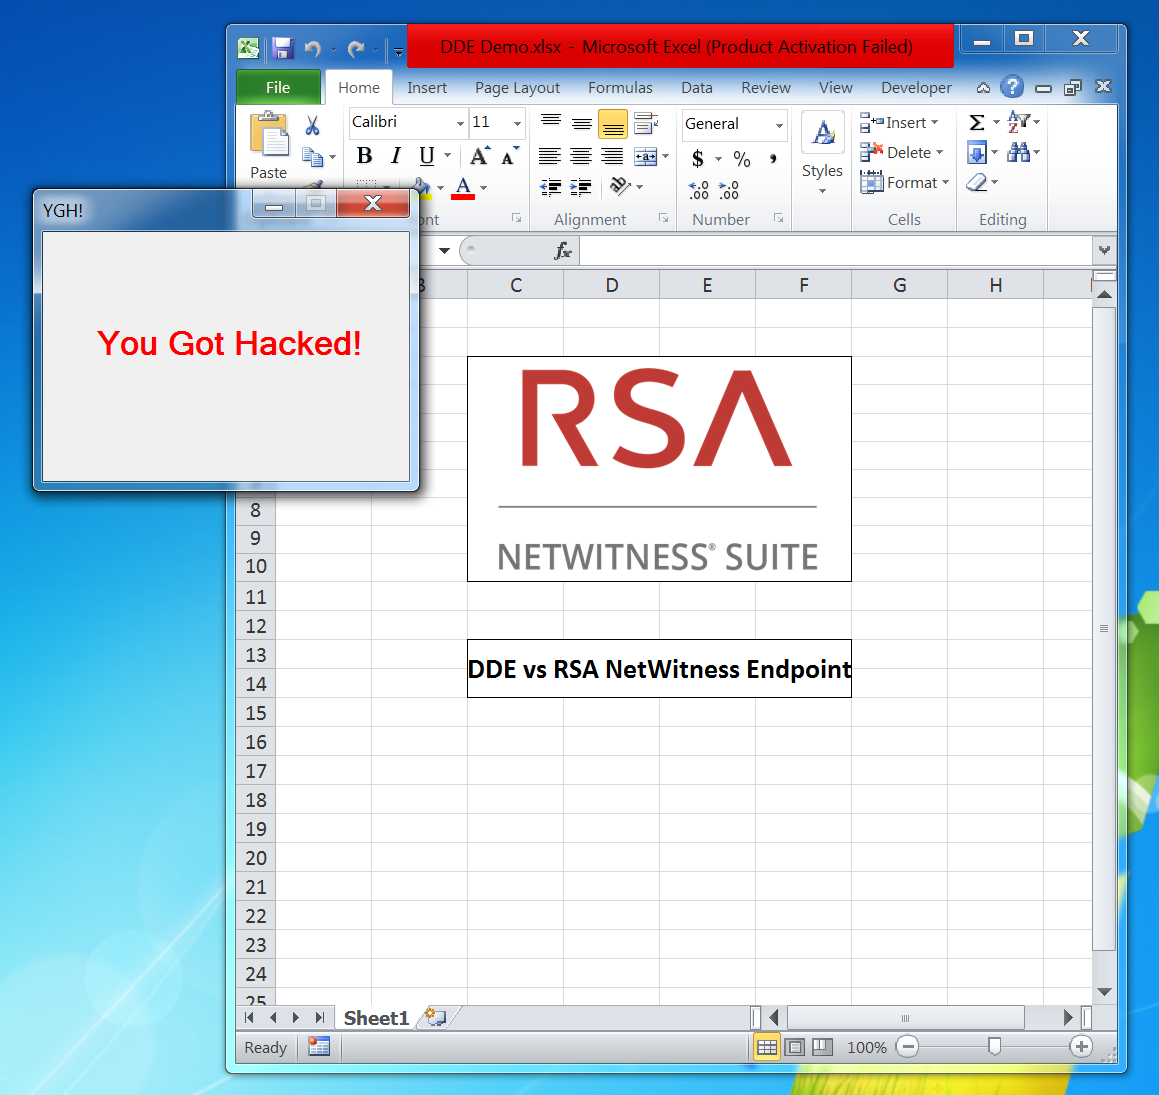Click the Save icon in quick access toolbar
Viewport: 1159px width, 1095px height.
282,49
